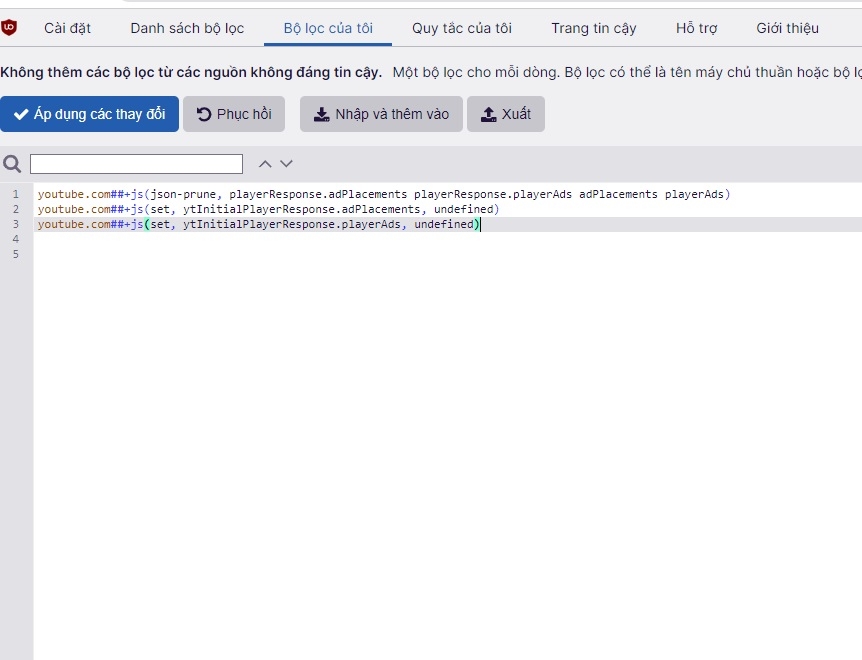Open the Giới thiệu tab
Viewport: 862px width, 660px height.
(787, 28)
